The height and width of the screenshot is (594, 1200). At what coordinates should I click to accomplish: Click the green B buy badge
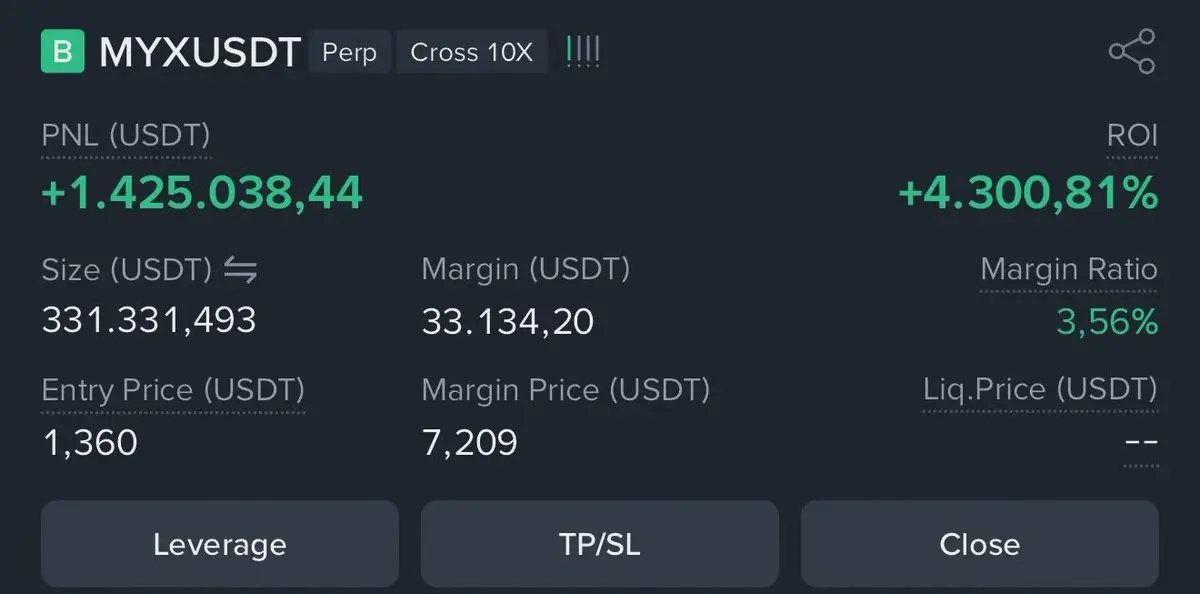point(62,52)
